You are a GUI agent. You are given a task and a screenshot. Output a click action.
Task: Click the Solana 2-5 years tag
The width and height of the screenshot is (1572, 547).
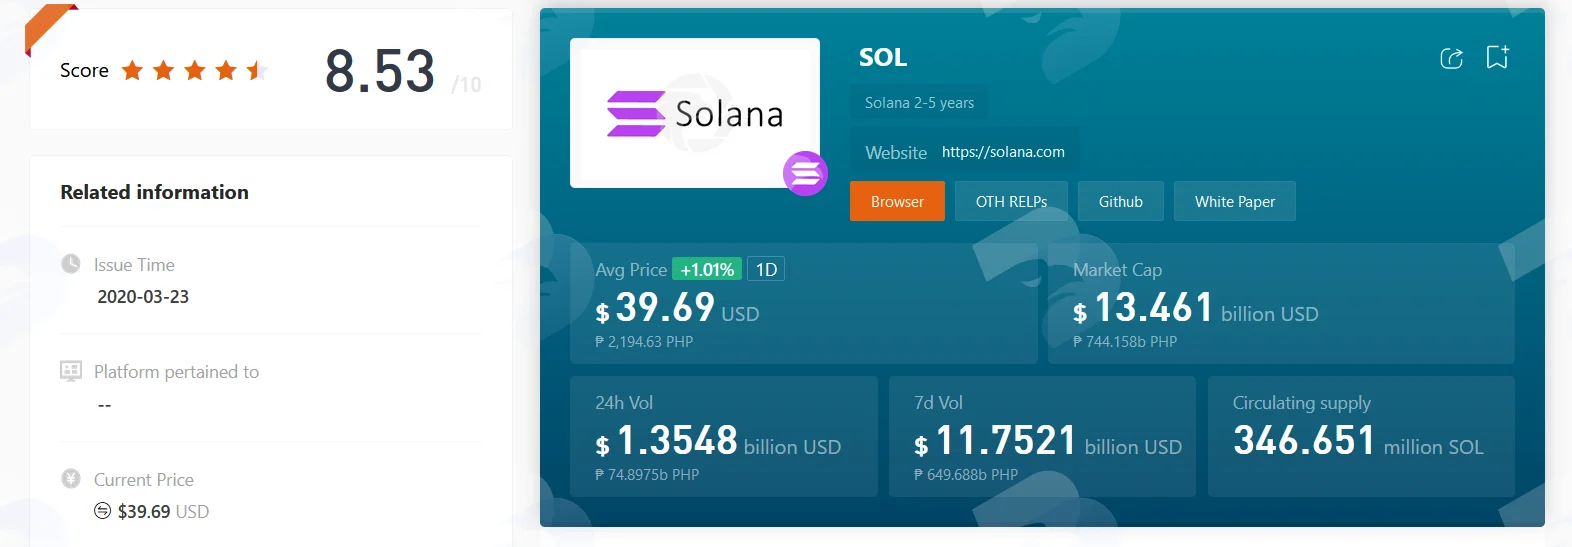(919, 102)
